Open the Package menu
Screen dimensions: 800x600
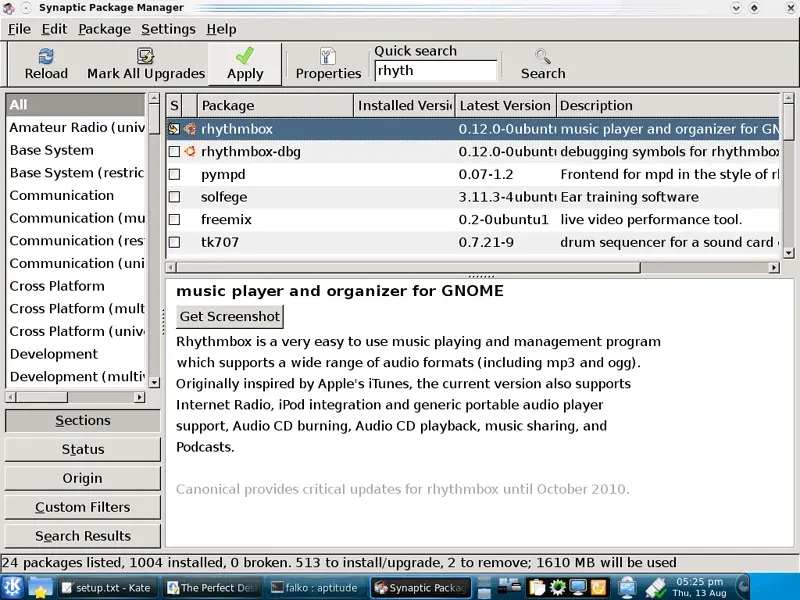pos(105,29)
